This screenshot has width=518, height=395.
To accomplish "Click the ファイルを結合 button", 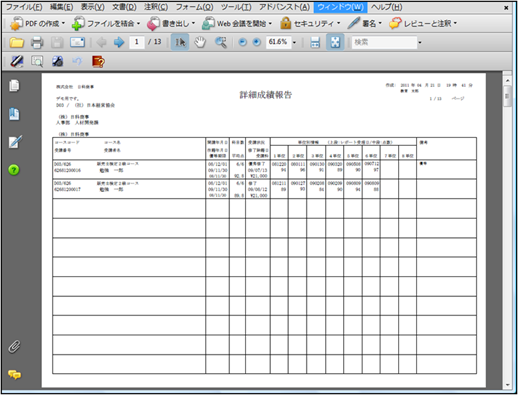I will (106, 23).
